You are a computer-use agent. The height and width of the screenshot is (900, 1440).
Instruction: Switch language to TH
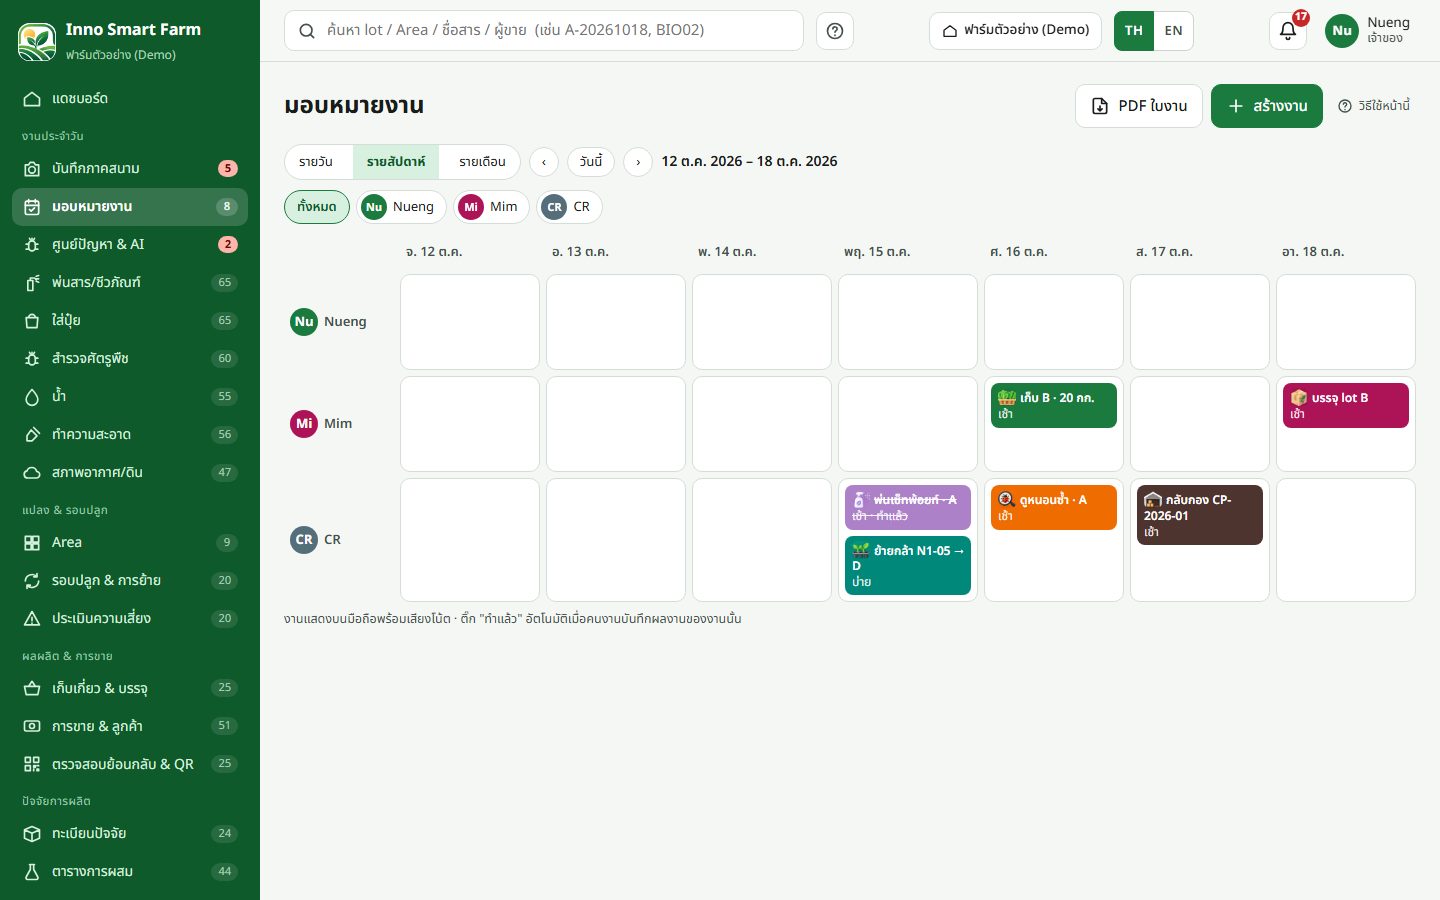[x=1134, y=31]
